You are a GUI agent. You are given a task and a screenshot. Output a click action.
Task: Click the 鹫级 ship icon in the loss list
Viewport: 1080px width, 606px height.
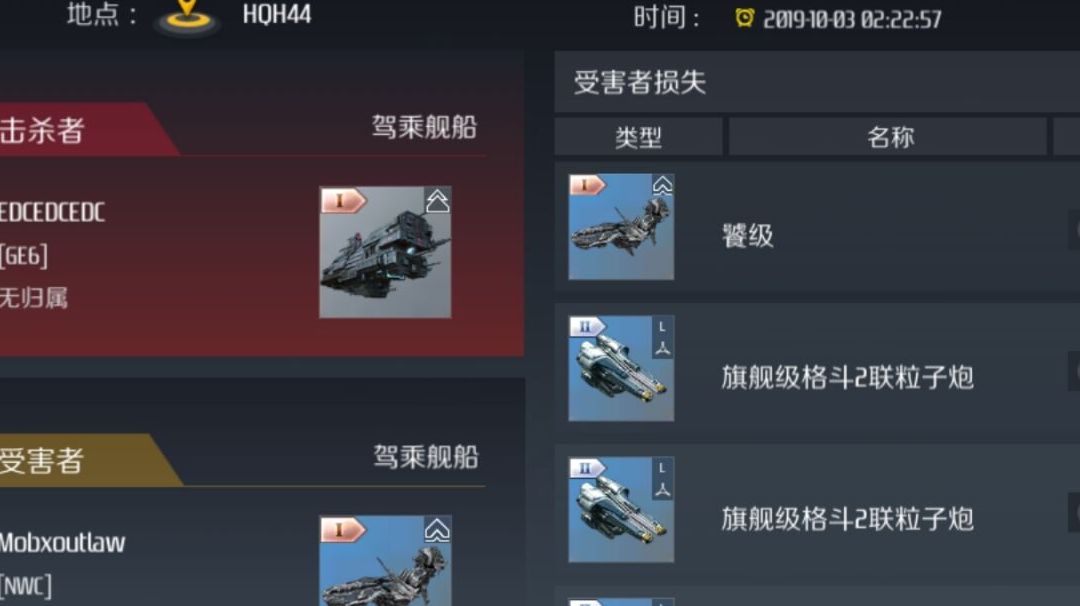[x=621, y=227]
